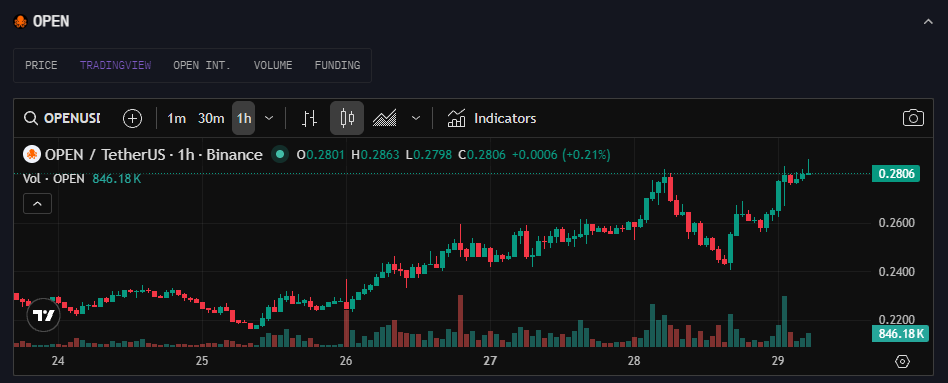Switch to bars chart style
The image size is (948, 383).
[310, 118]
